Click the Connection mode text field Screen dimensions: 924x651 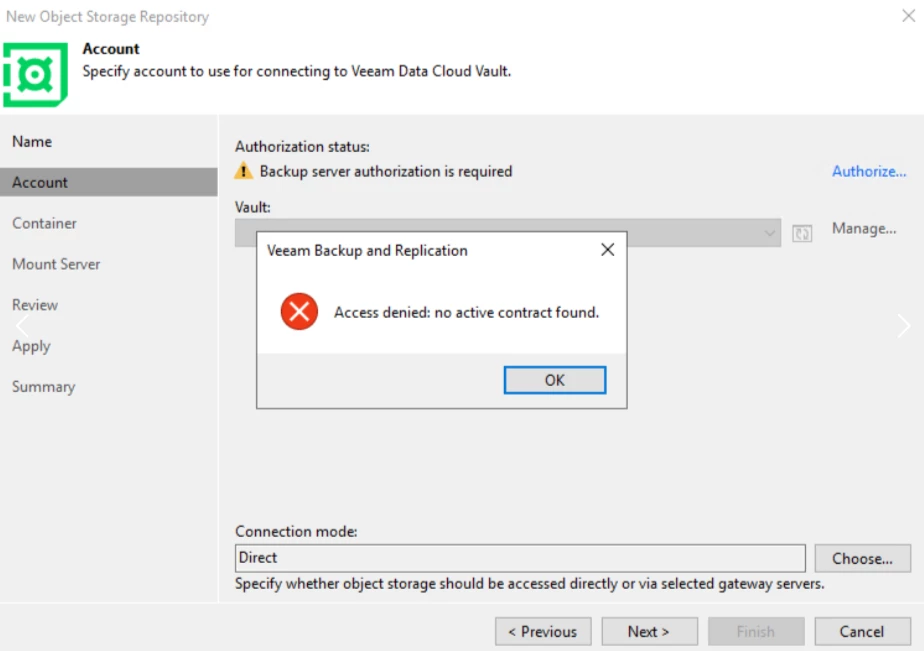point(520,558)
